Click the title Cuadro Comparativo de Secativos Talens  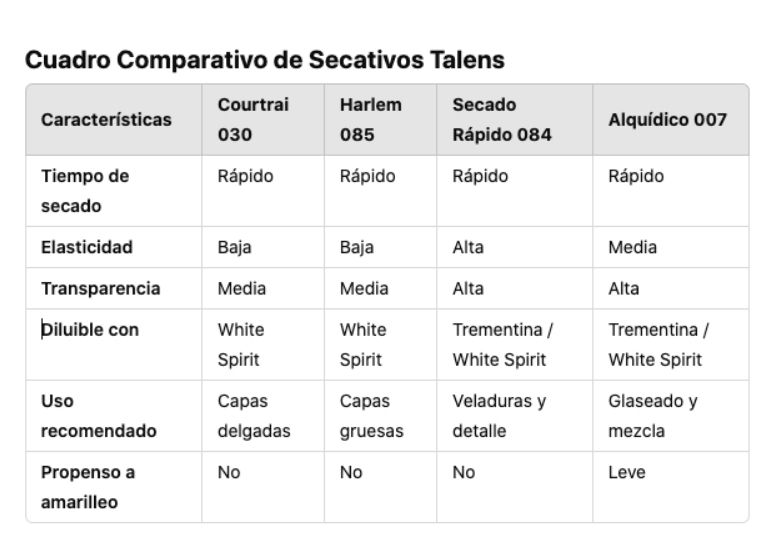[x=265, y=60]
